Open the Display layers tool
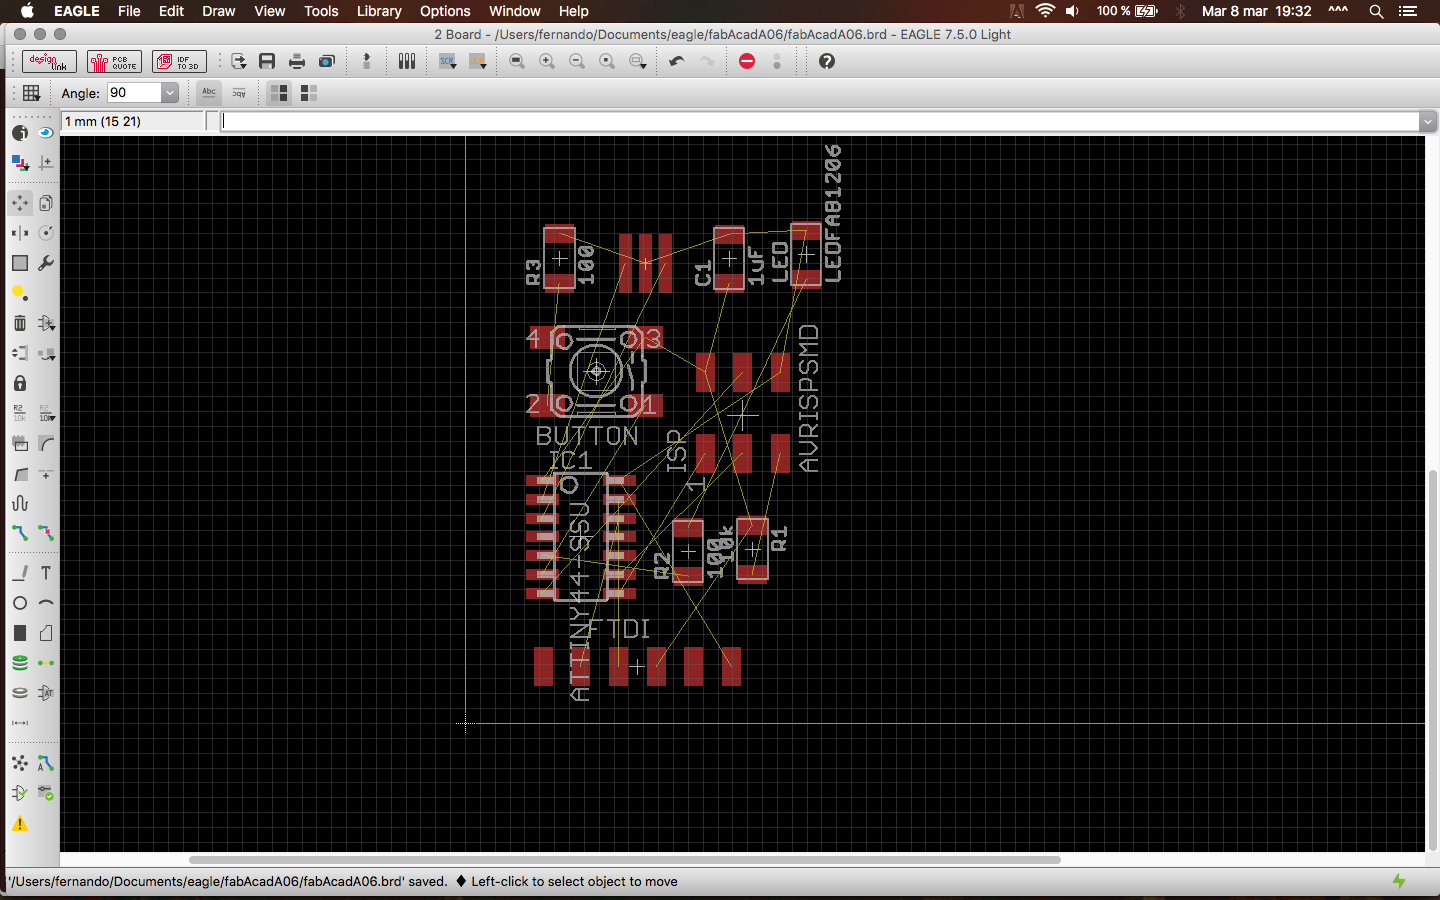The width and height of the screenshot is (1440, 900). pyautogui.click(x=20, y=163)
